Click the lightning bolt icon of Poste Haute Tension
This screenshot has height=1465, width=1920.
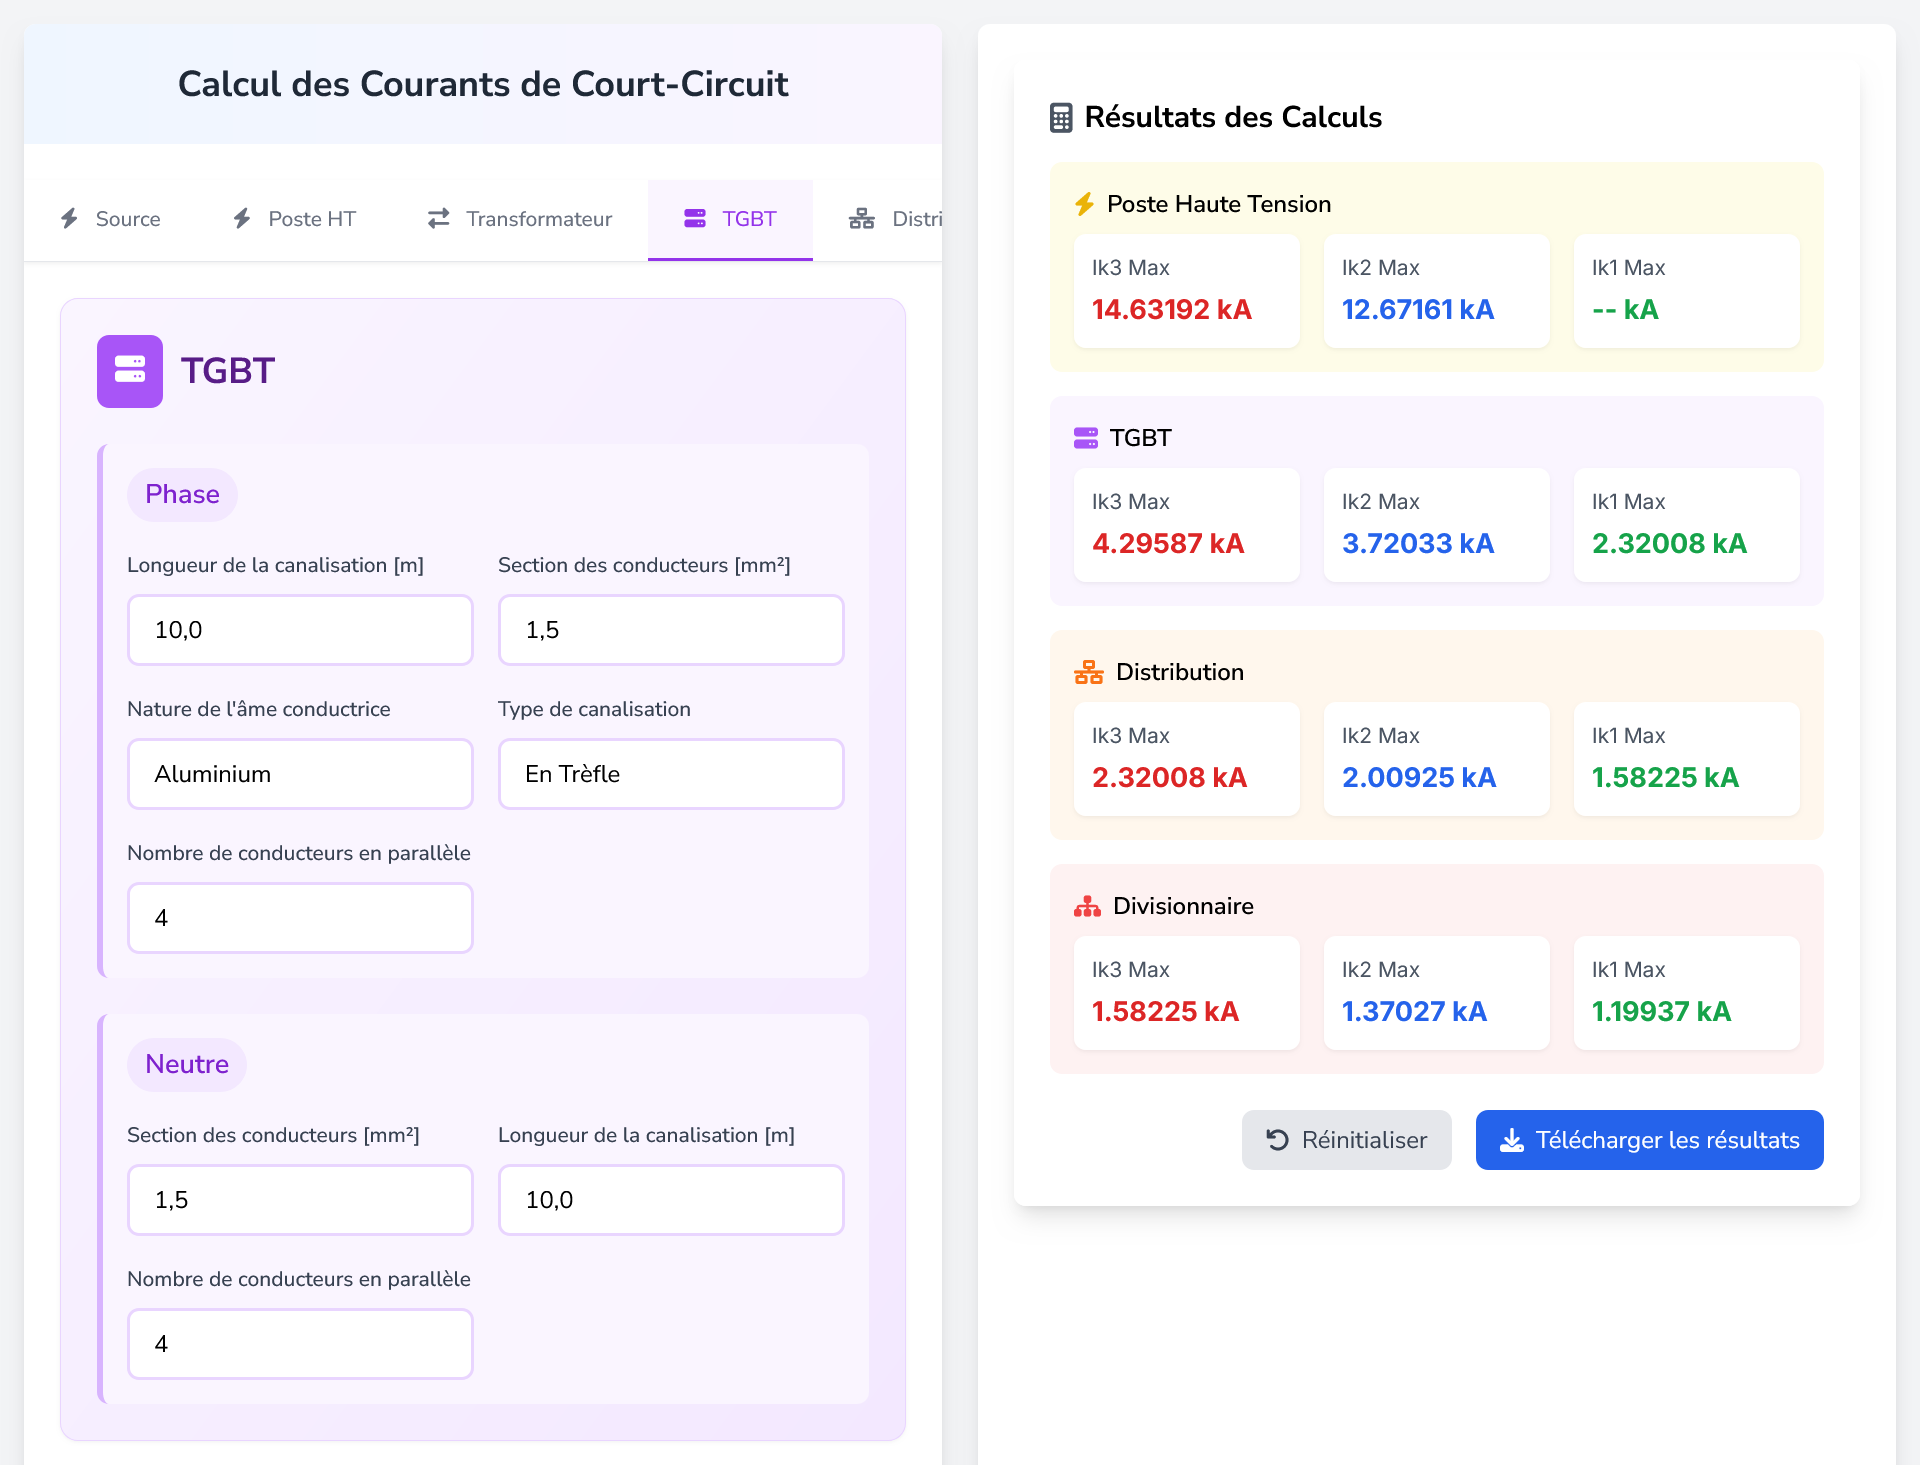point(1084,205)
